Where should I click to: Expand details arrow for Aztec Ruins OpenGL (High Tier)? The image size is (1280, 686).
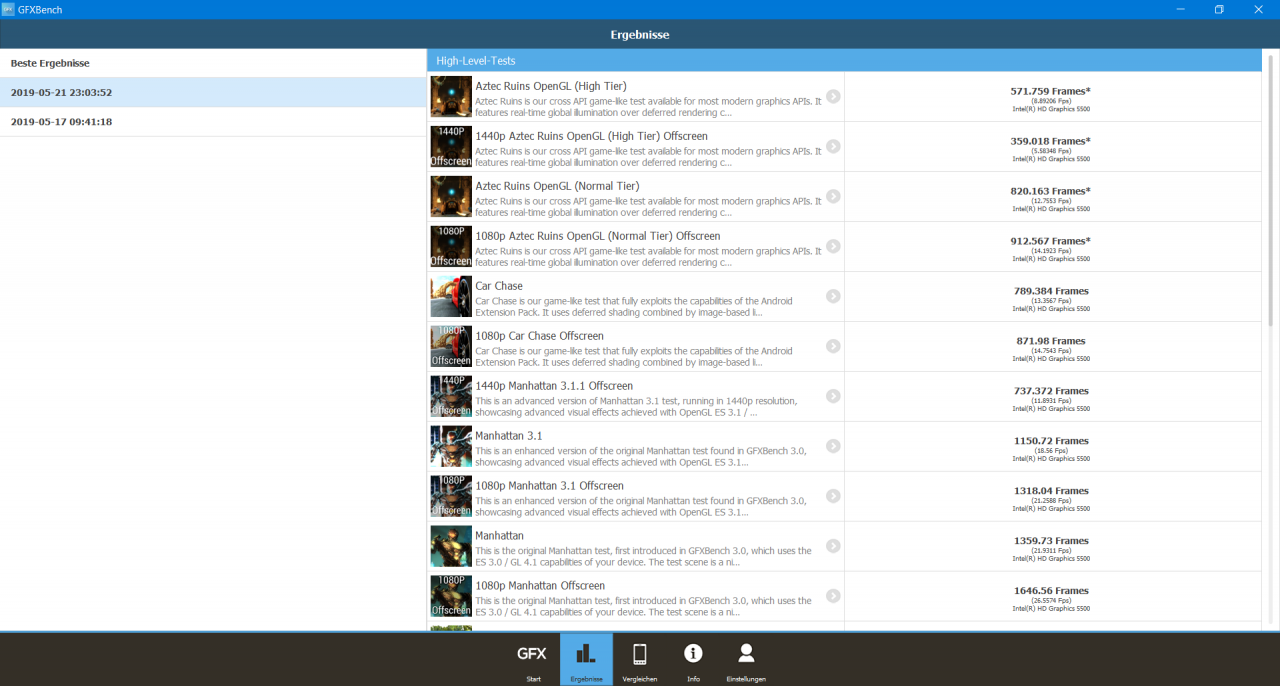(833, 96)
